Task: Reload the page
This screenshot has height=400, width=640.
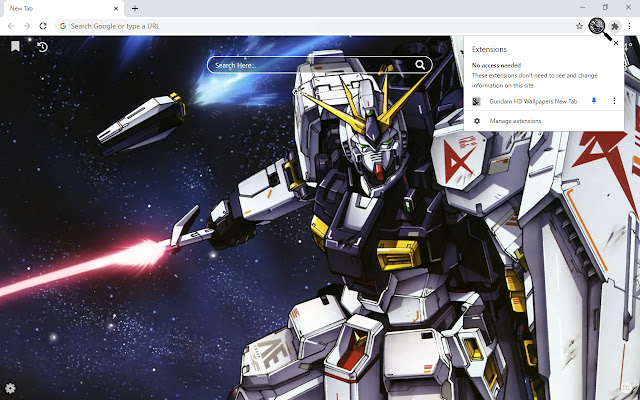Action: click(x=43, y=26)
